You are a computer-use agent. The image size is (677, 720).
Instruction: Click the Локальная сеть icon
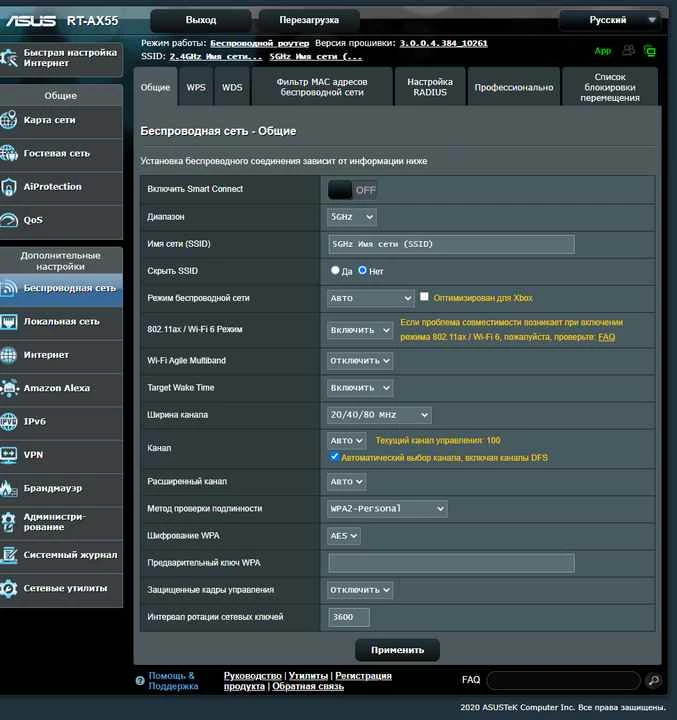[x=8, y=321]
